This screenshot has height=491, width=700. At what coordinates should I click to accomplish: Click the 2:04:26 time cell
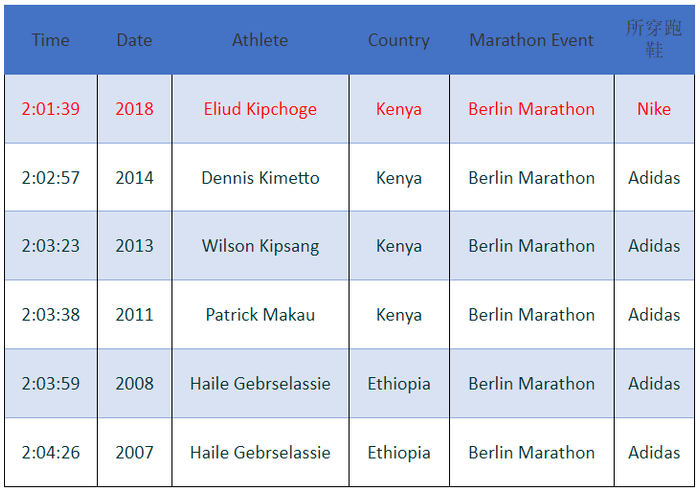point(50,452)
